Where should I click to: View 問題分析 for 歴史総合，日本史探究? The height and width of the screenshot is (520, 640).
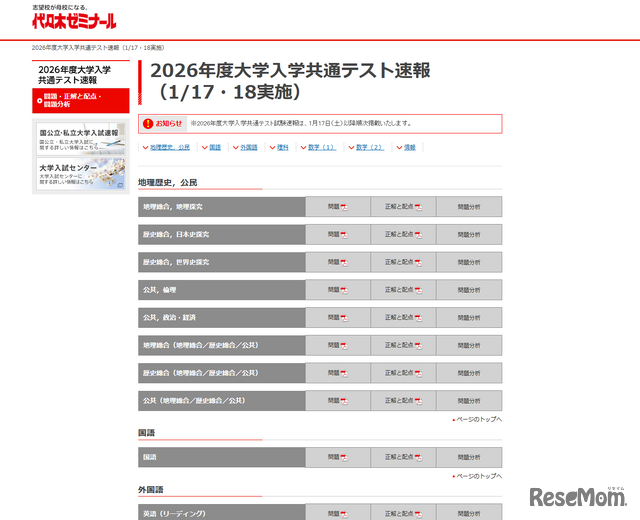[x=469, y=235]
